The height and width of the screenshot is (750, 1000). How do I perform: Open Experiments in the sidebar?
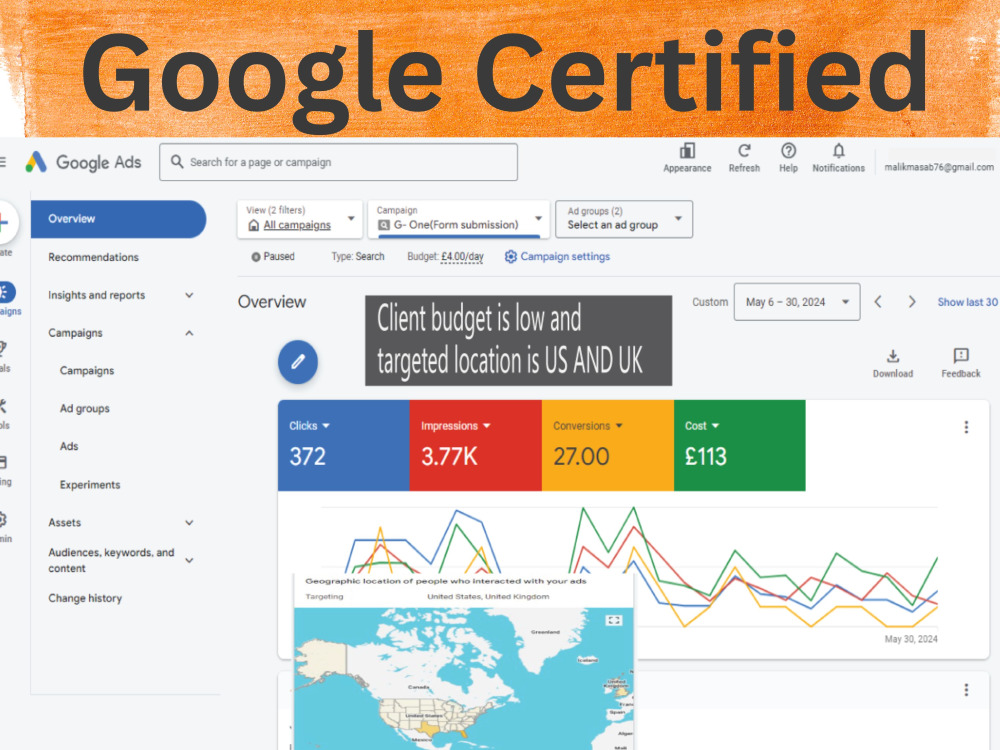89,484
